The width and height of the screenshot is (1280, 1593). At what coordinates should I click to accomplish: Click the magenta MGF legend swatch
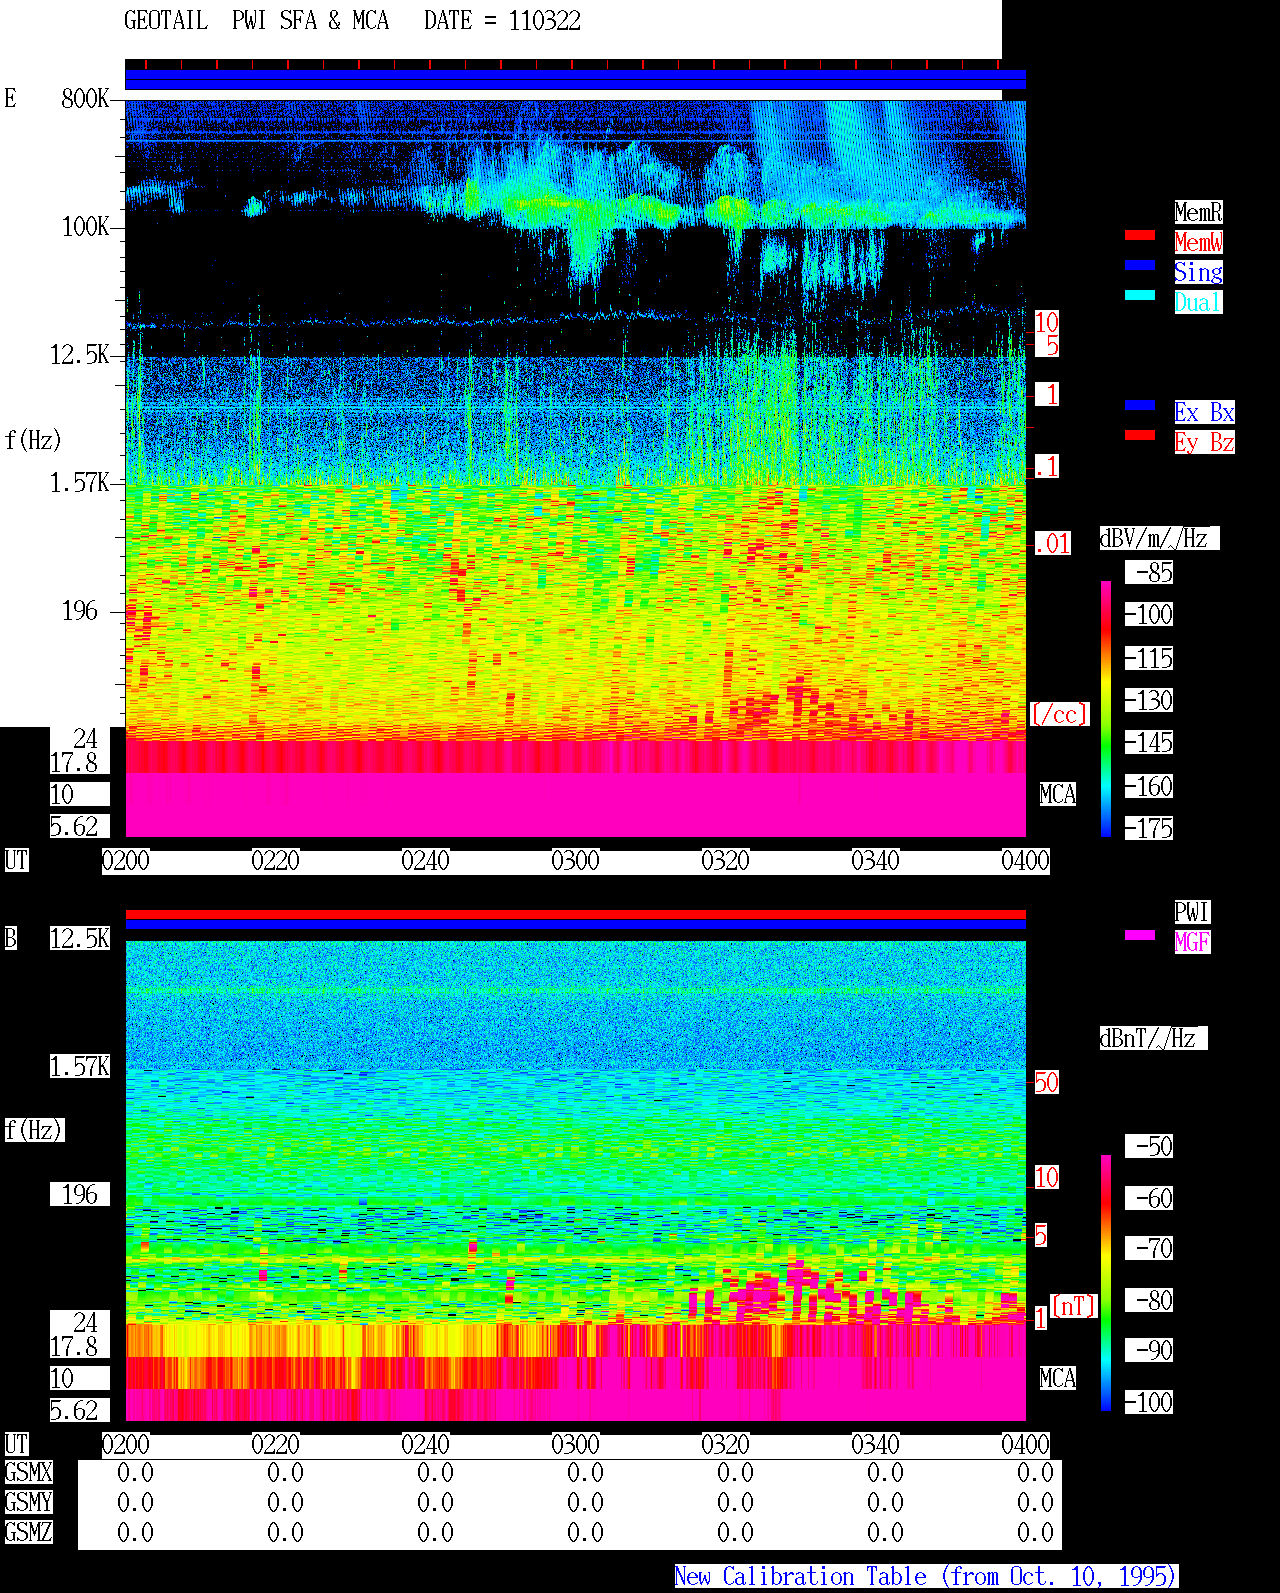(1140, 935)
